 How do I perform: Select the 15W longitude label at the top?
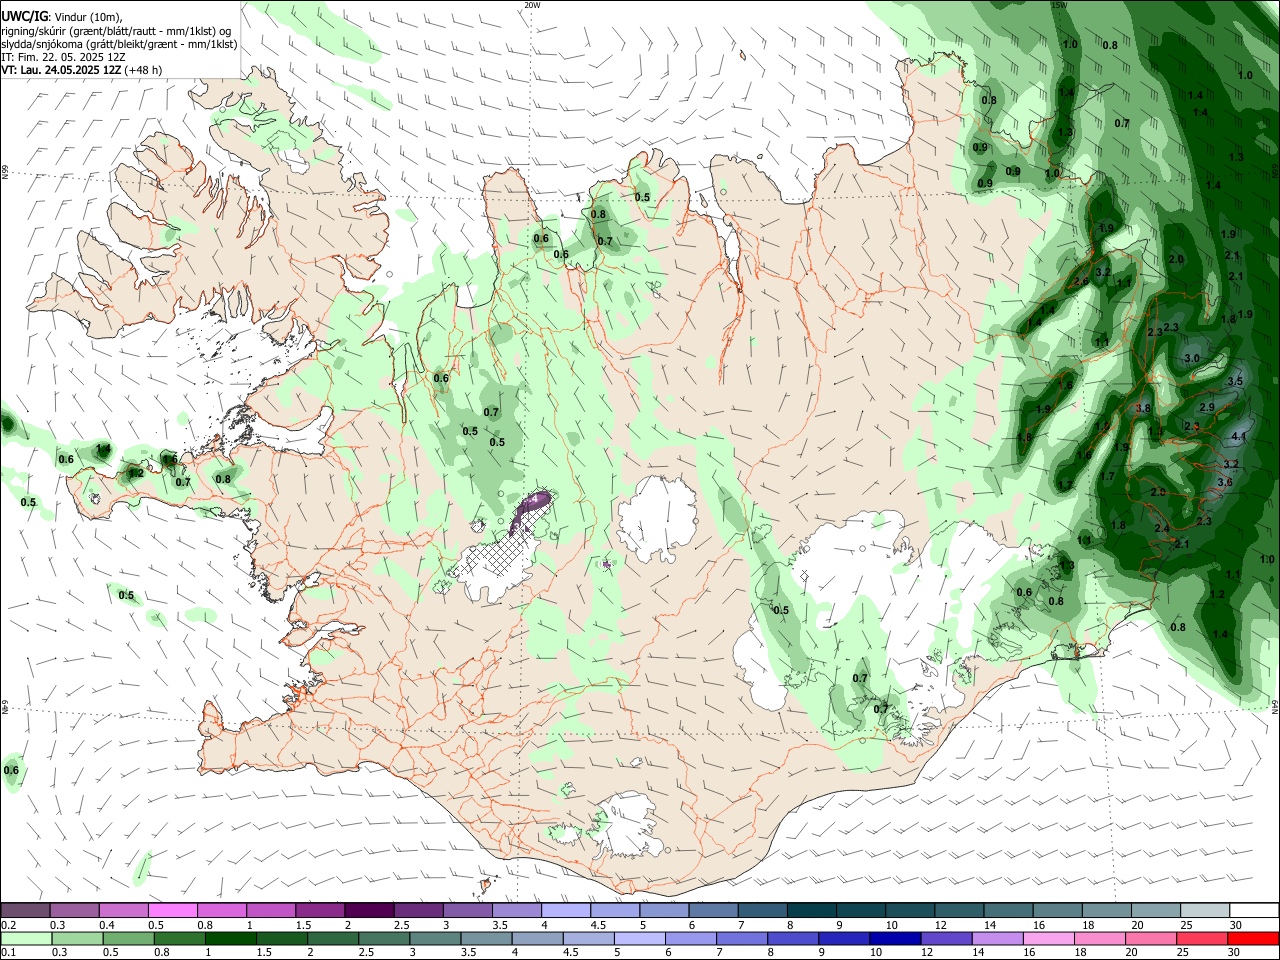[1059, 5]
